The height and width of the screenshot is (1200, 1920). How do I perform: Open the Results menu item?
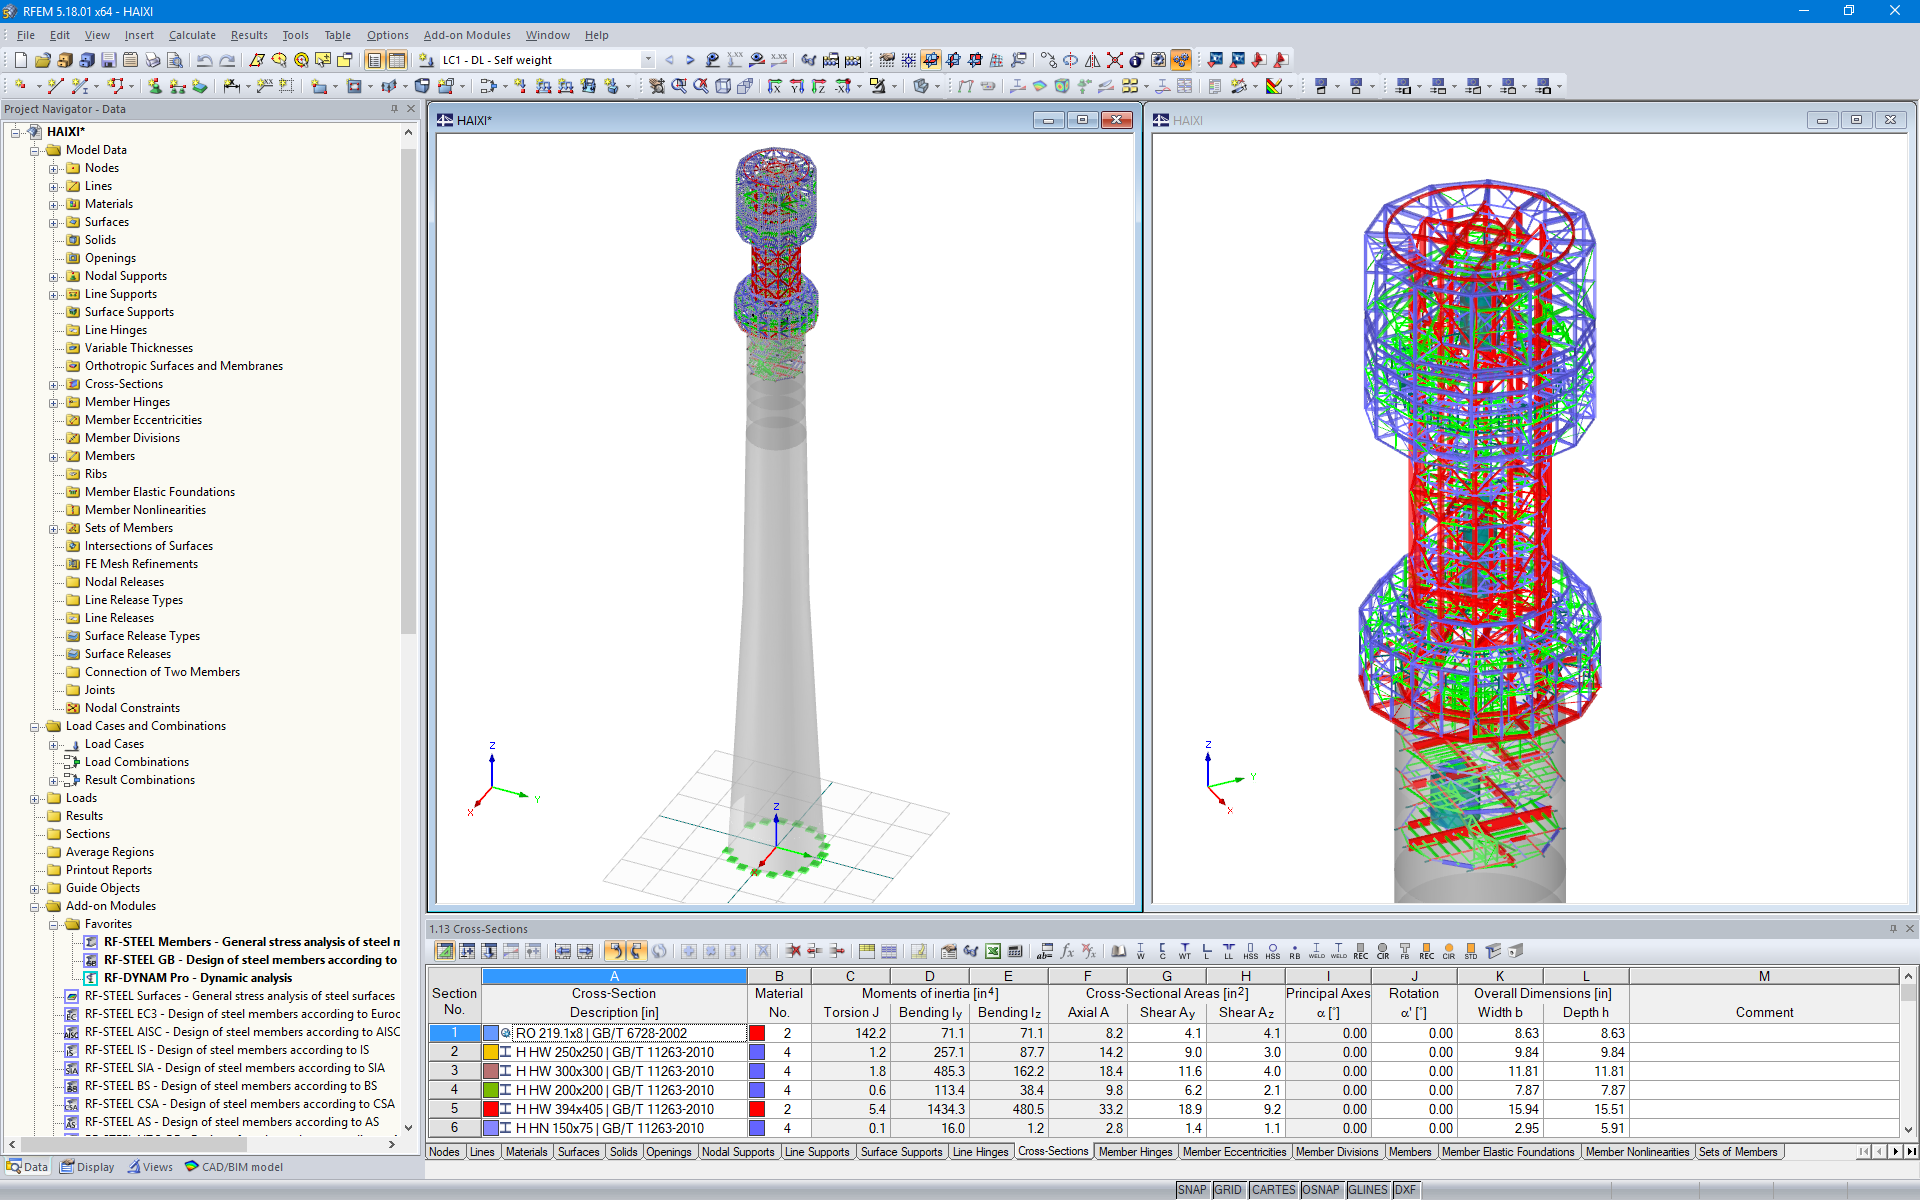247,35
